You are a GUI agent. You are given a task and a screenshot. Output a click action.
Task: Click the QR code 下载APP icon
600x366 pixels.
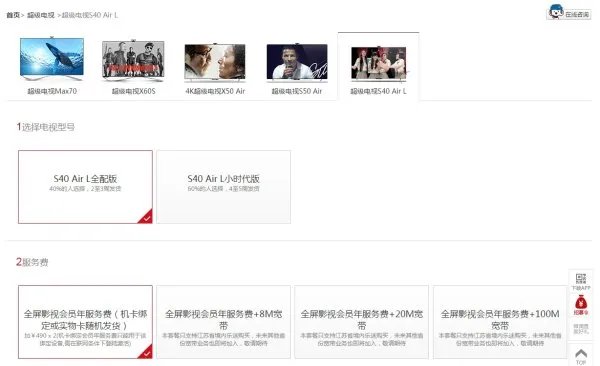[581, 281]
